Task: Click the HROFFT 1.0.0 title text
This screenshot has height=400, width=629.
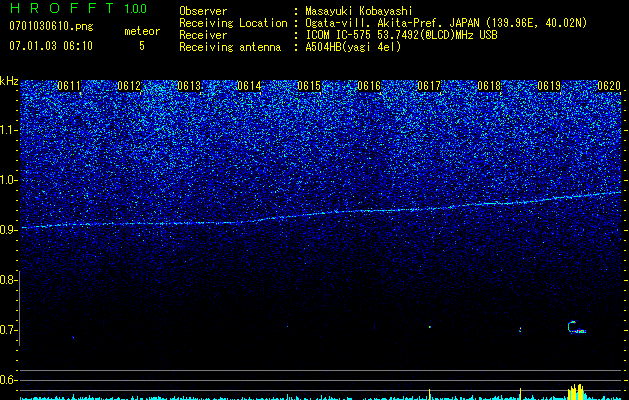Action: click(78, 8)
